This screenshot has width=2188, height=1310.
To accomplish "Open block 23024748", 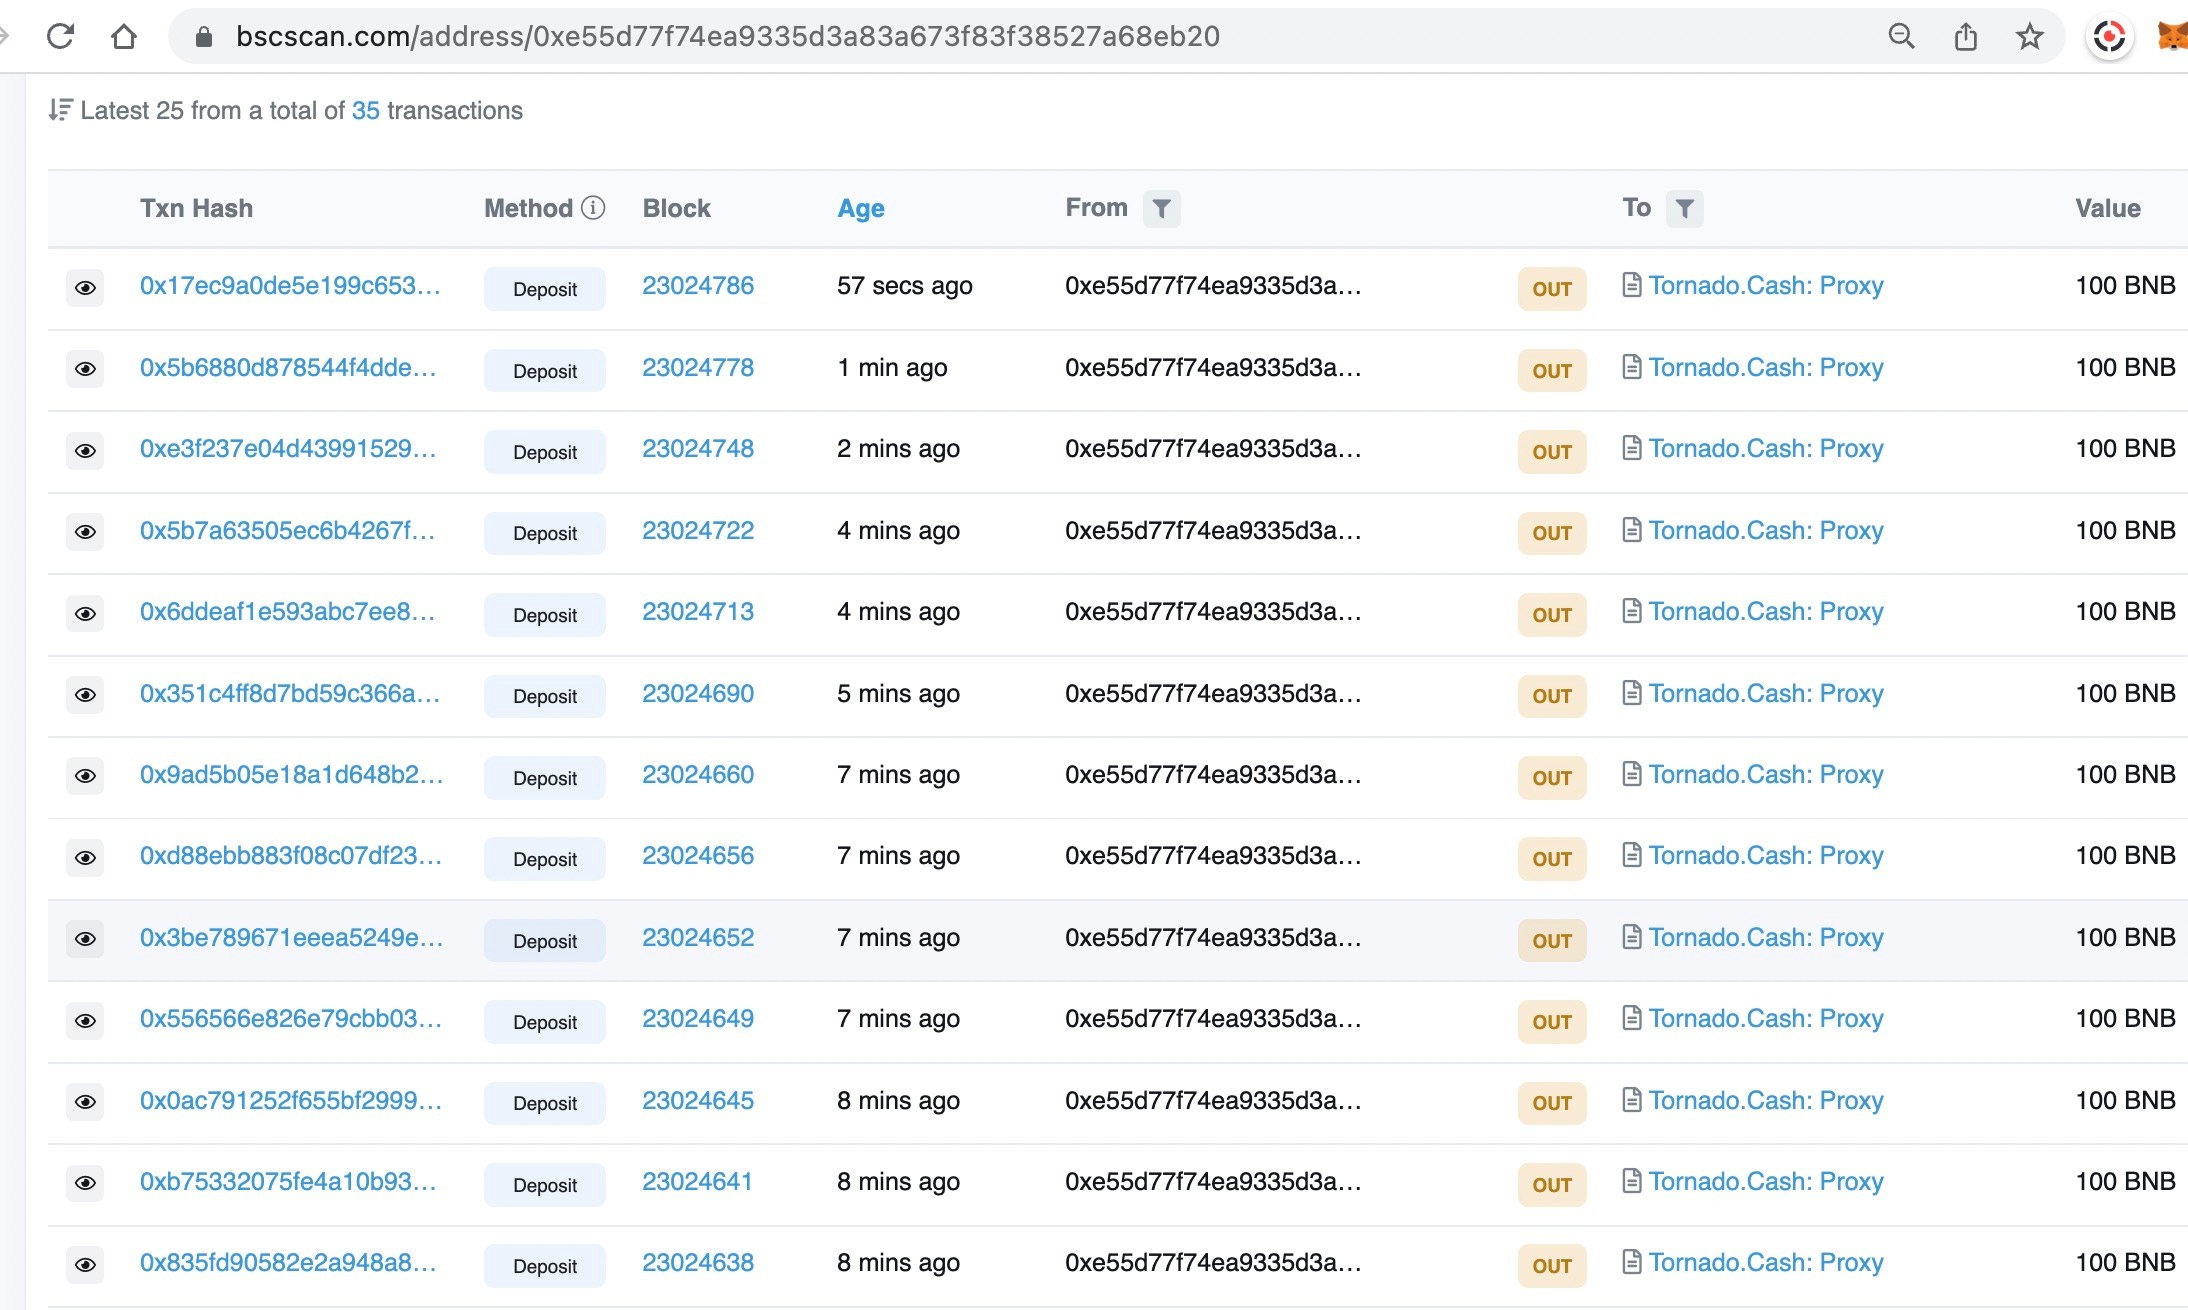I will click(698, 448).
